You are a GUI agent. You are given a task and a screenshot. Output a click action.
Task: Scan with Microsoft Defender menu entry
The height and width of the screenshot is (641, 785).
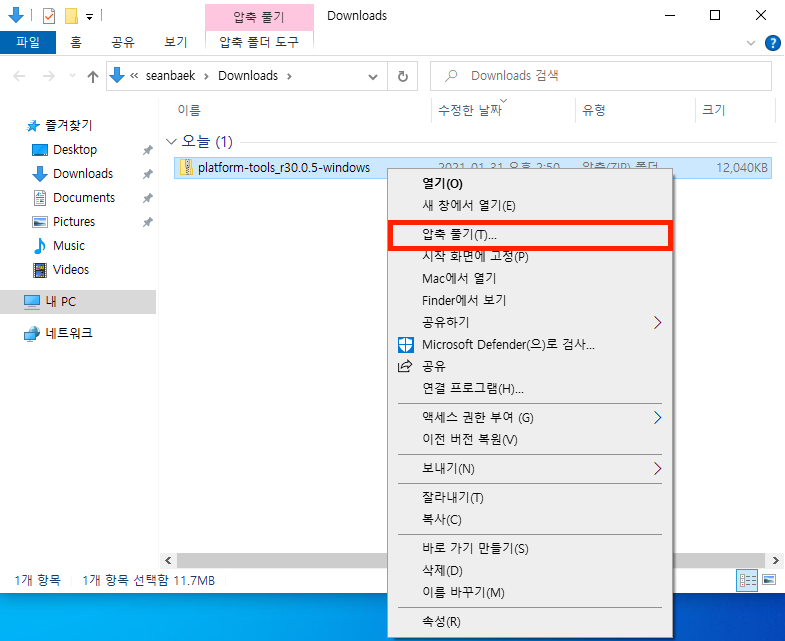(530, 345)
